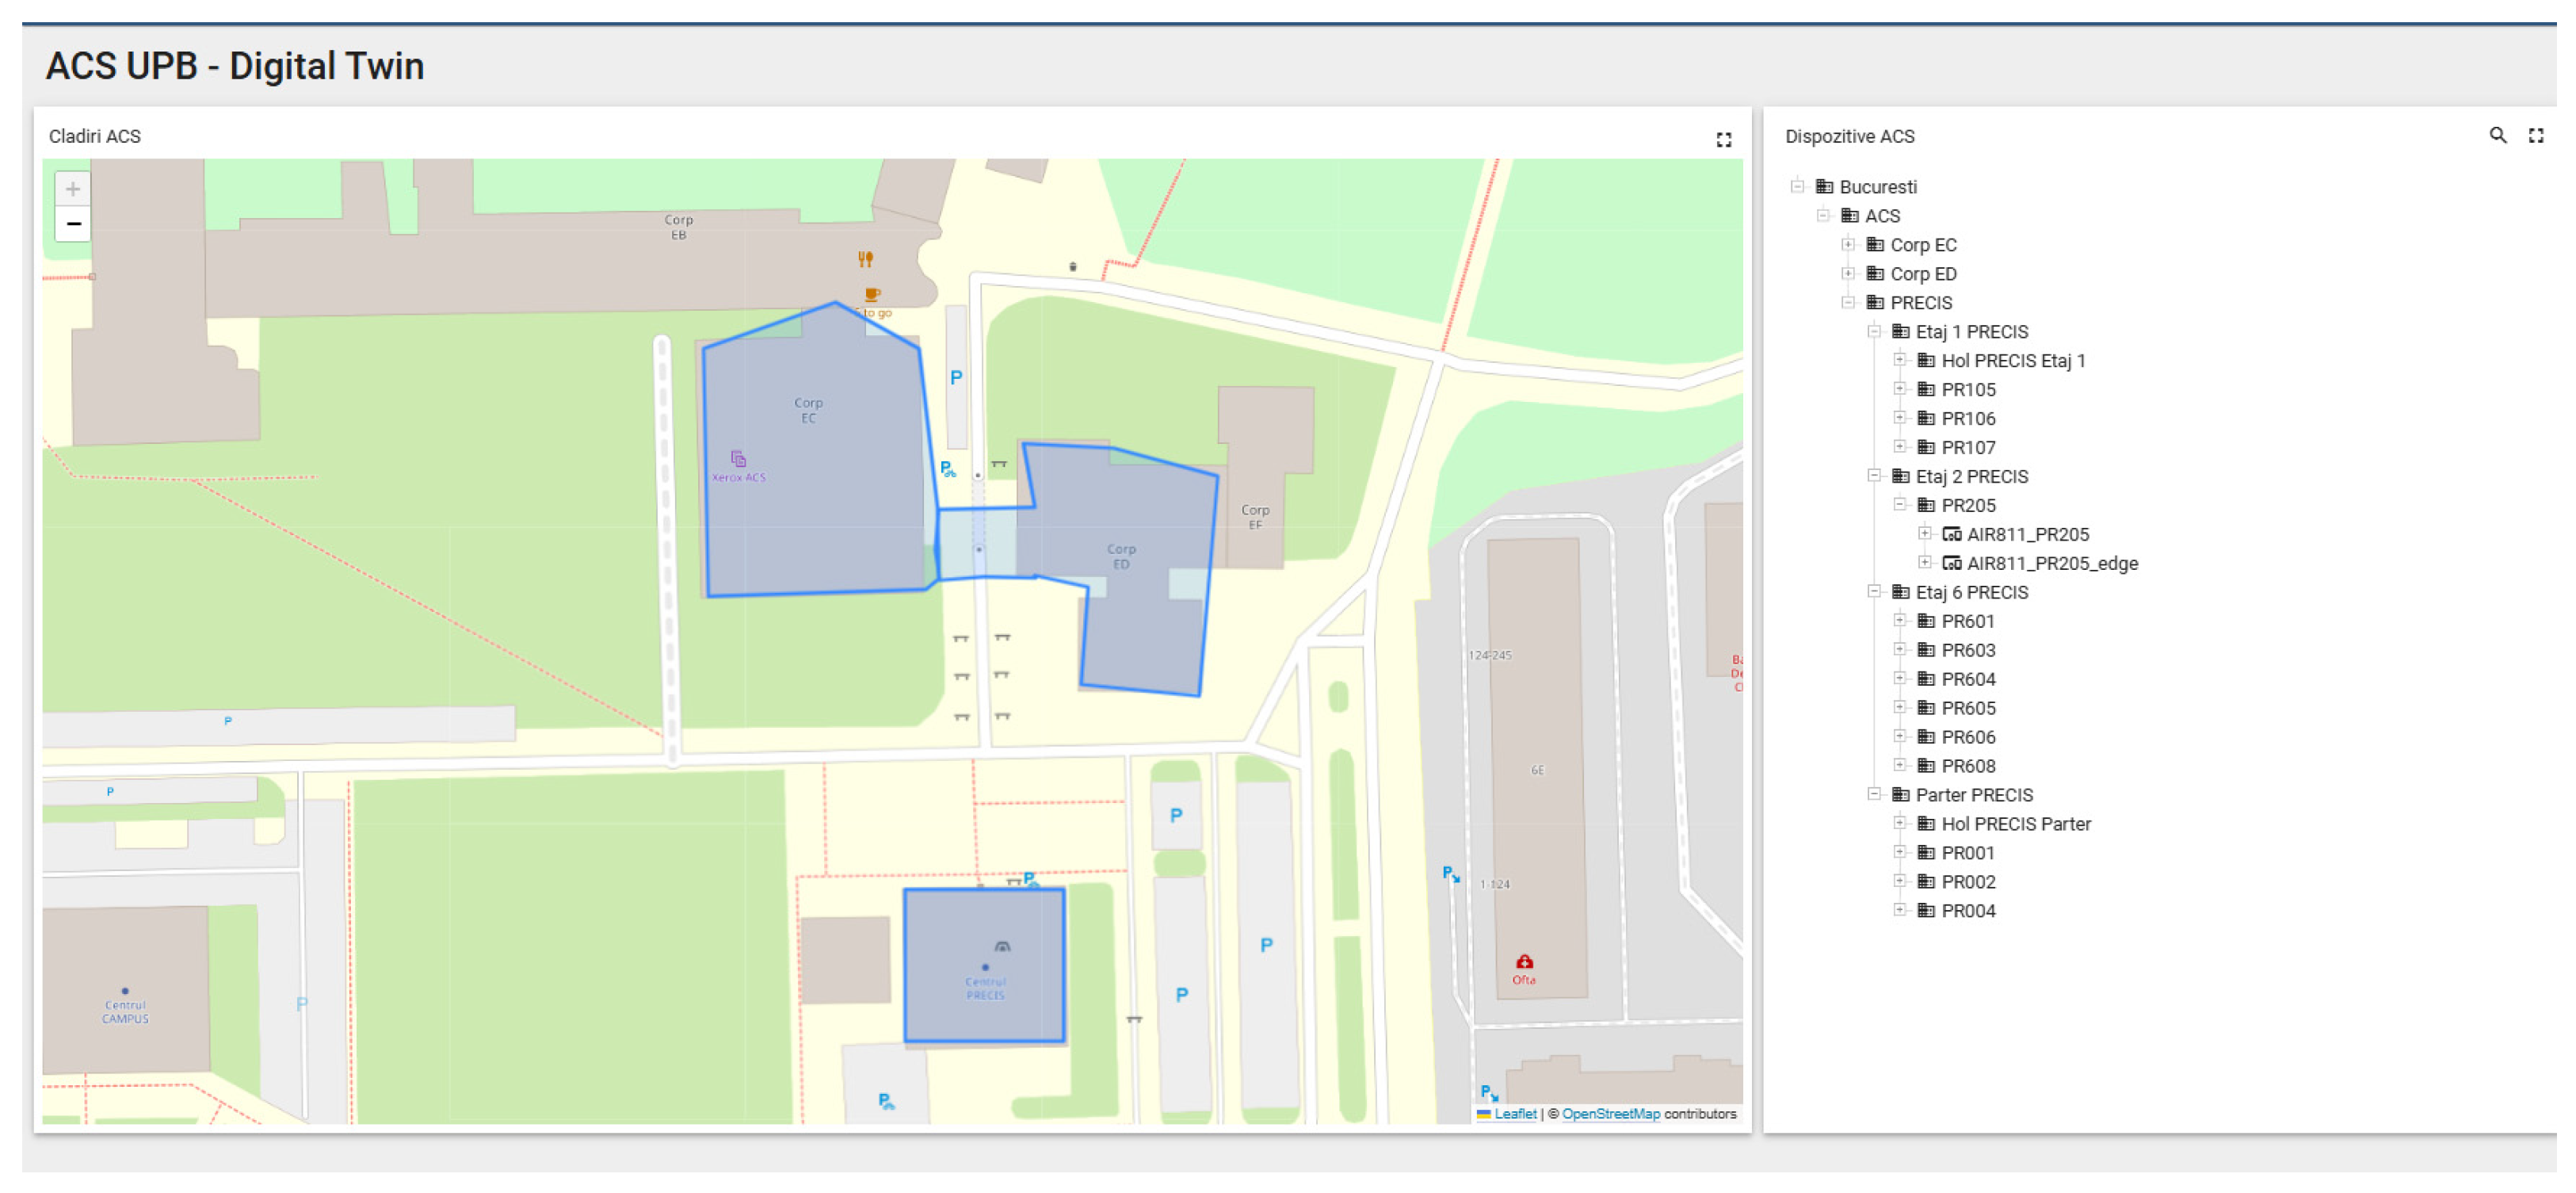Screen dimensions: 2576x1193
Task: Zoom out on the map
Action: click(x=73, y=224)
